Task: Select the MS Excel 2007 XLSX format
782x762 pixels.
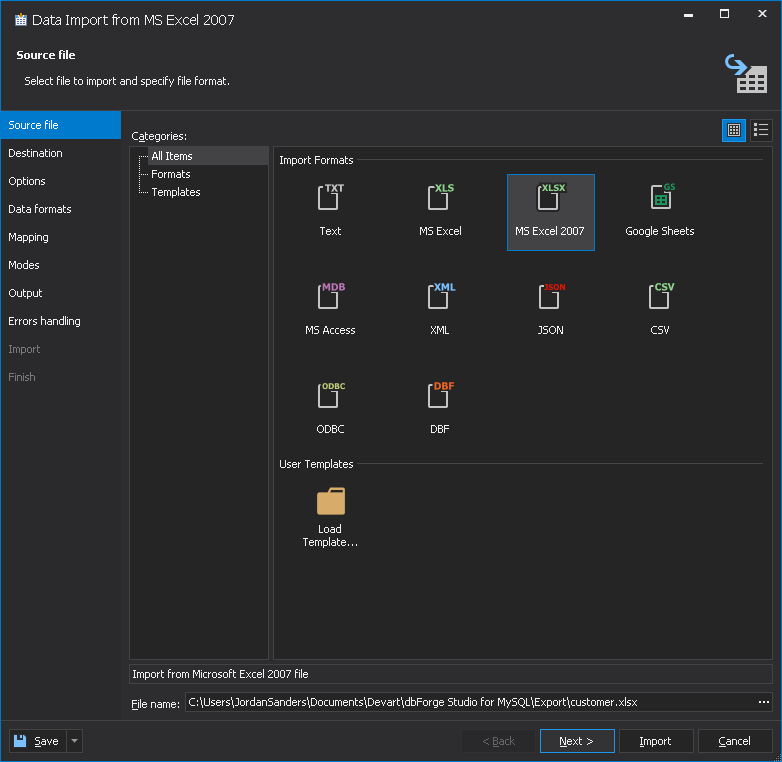Action: pyautogui.click(x=551, y=212)
